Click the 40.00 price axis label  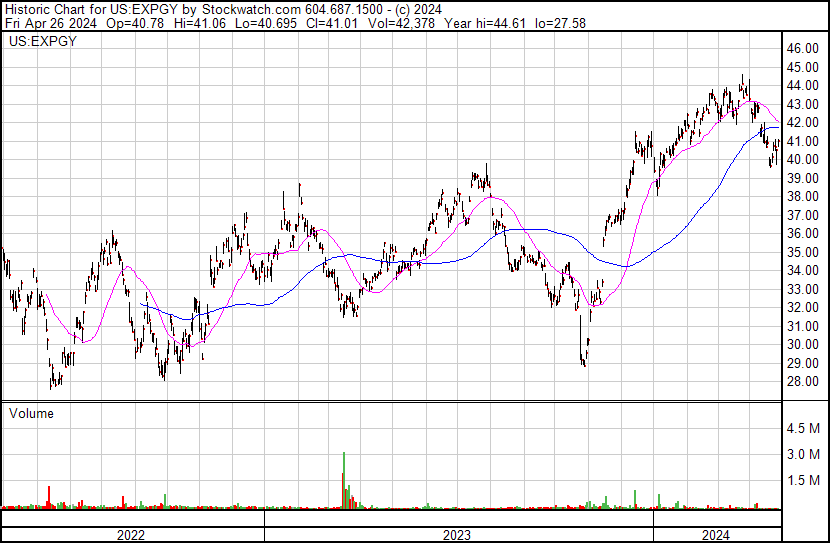click(x=802, y=159)
